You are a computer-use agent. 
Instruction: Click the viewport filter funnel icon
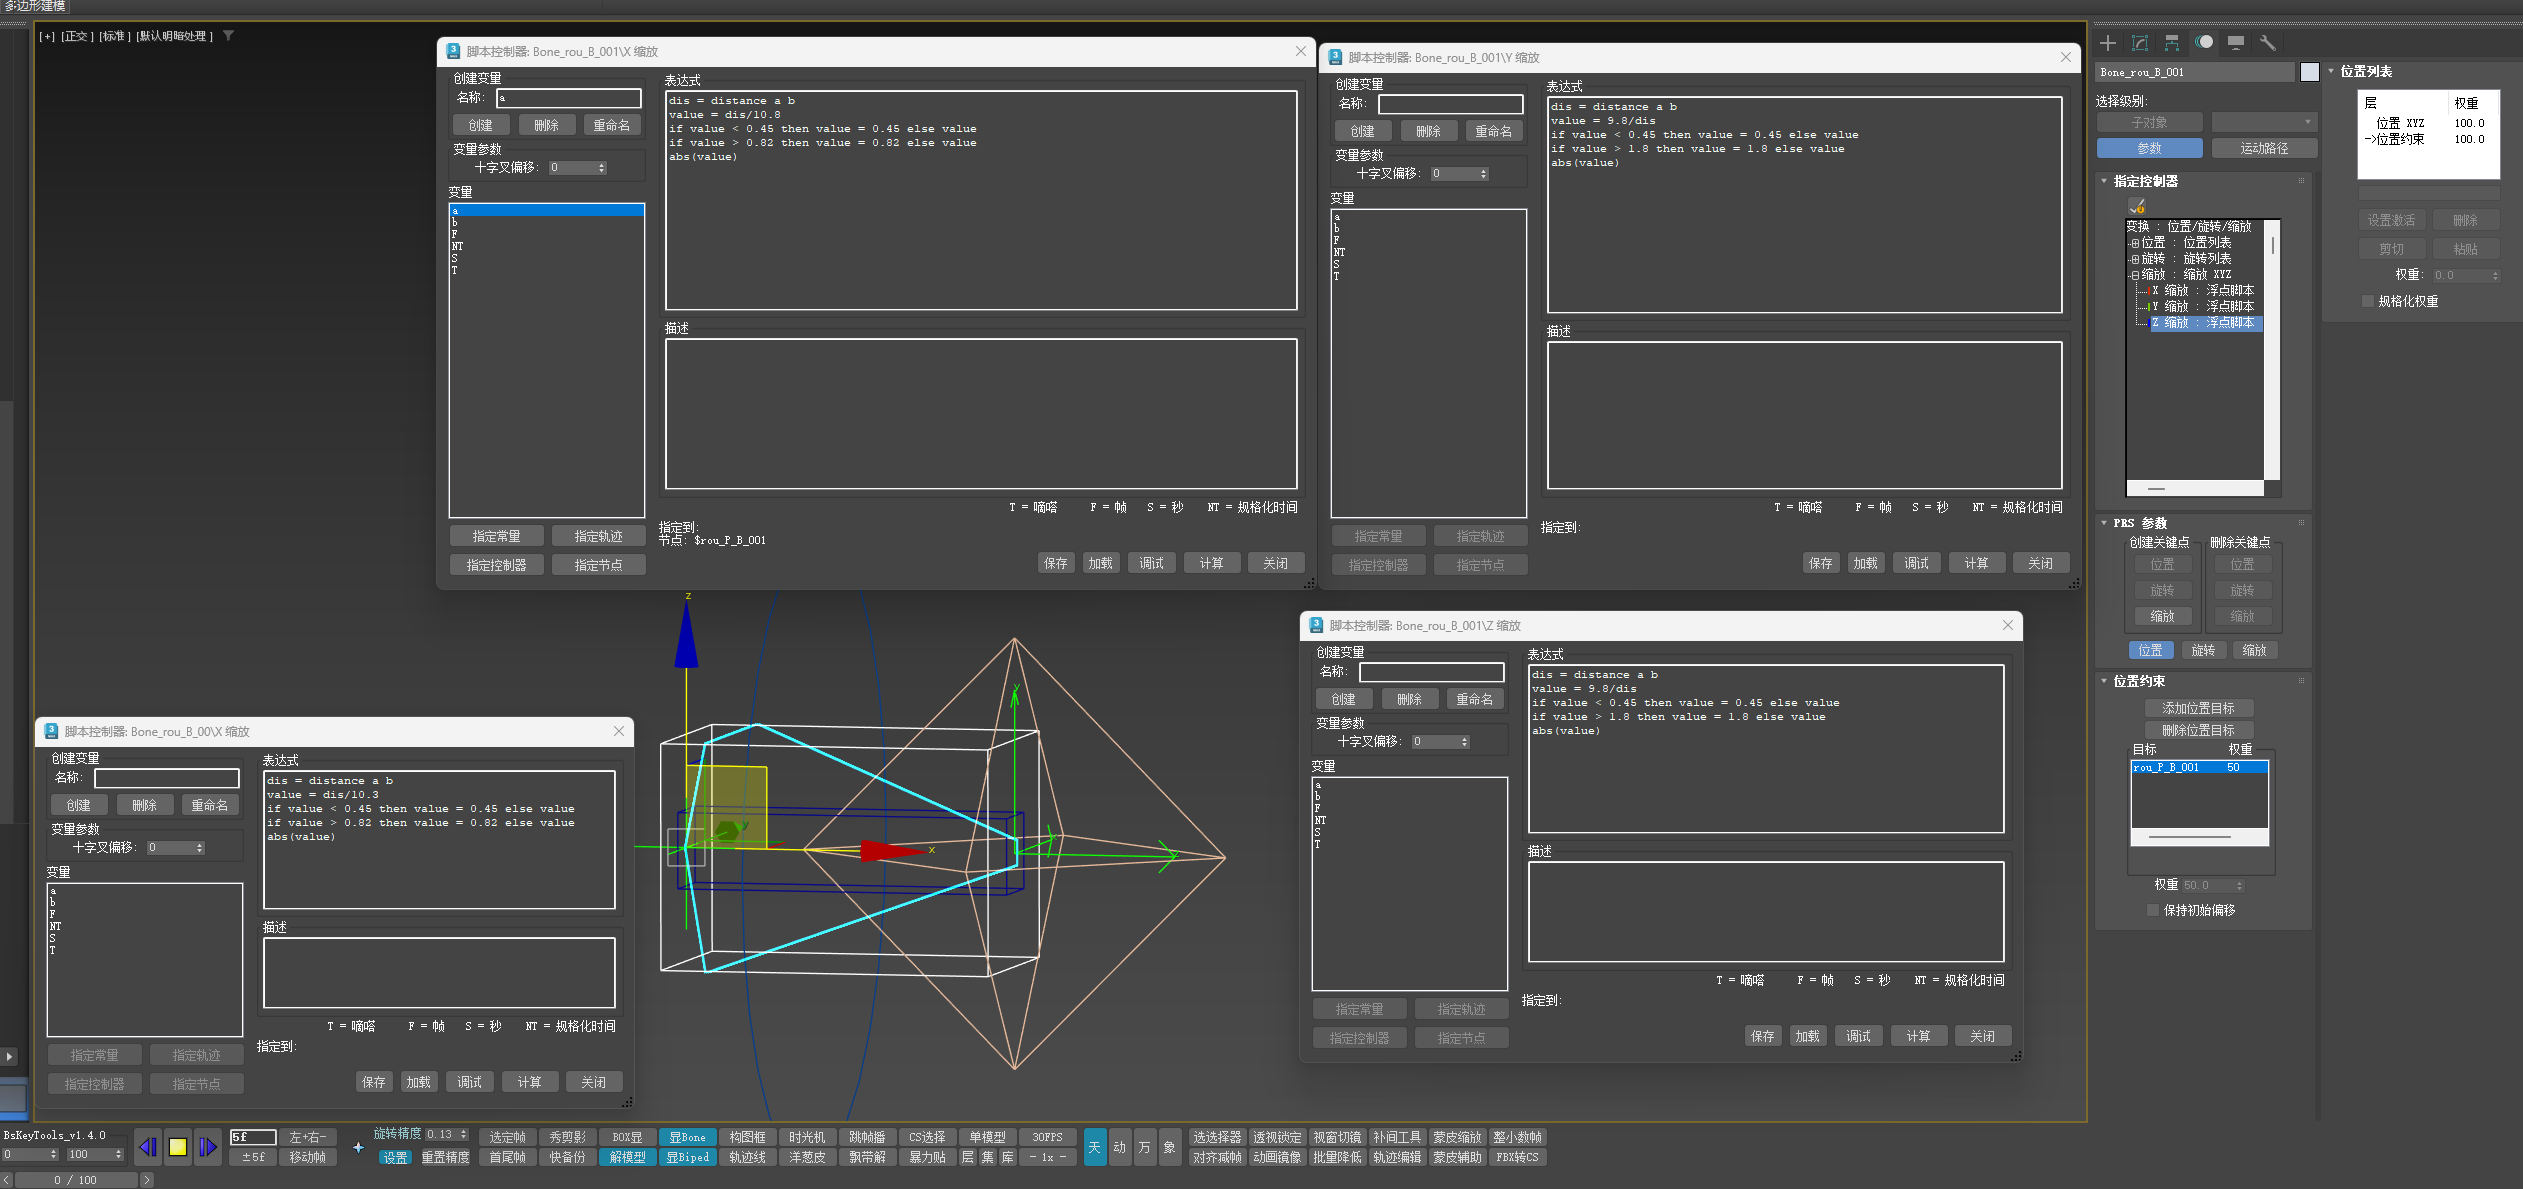click(228, 36)
